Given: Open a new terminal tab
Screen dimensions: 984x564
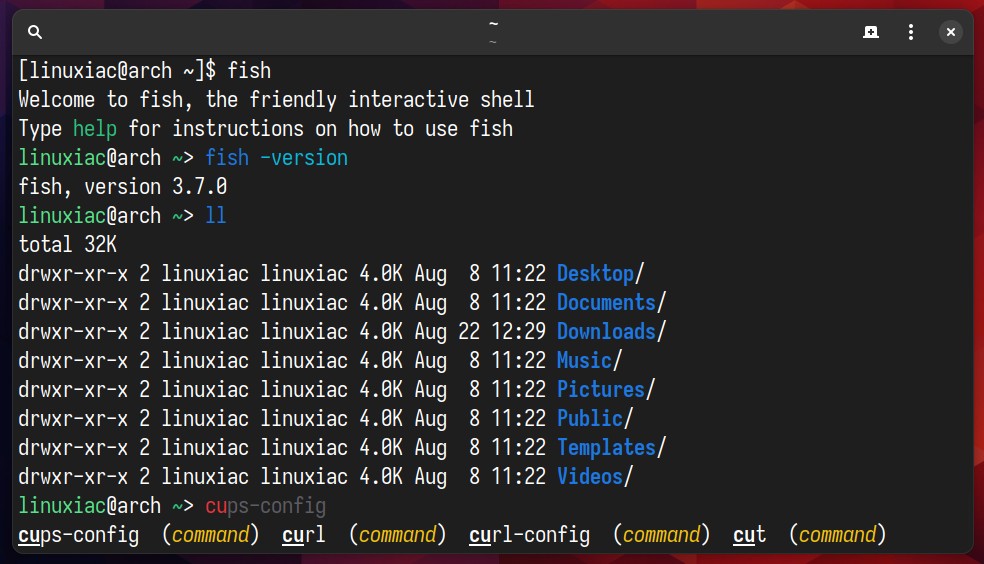Looking at the screenshot, I should [x=870, y=32].
